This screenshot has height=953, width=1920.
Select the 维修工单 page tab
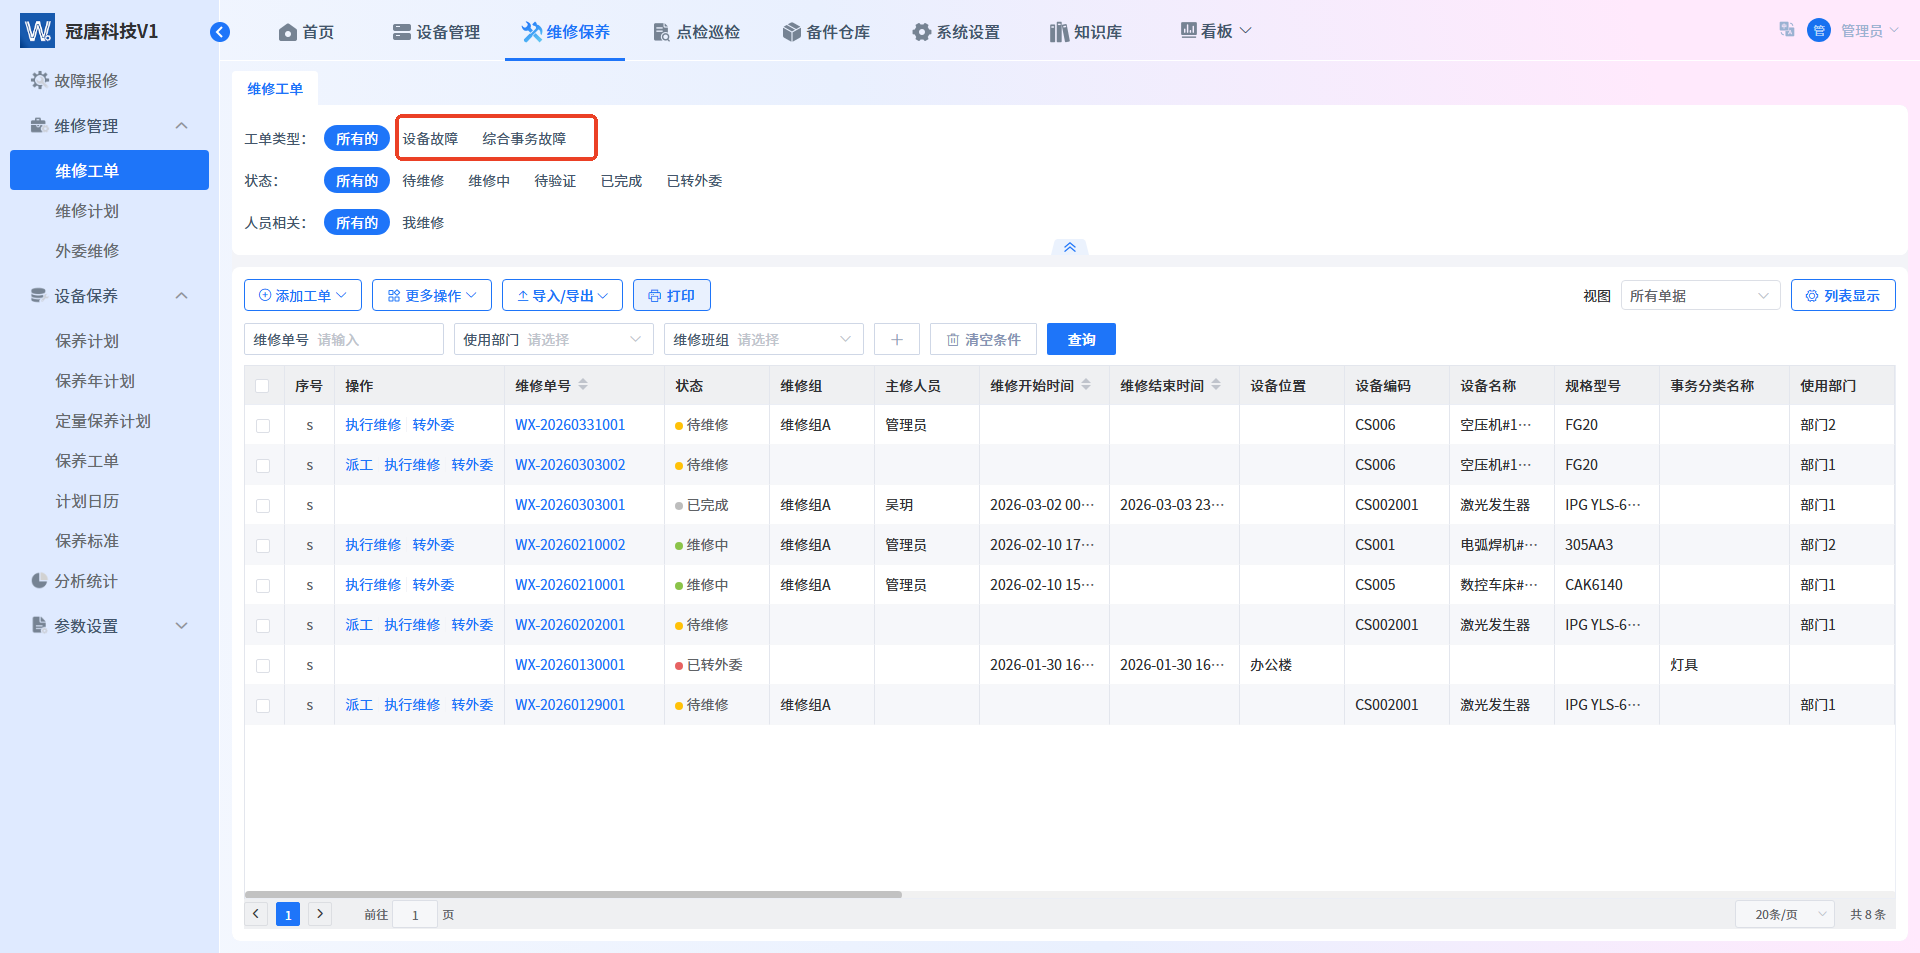tap(275, 89)
